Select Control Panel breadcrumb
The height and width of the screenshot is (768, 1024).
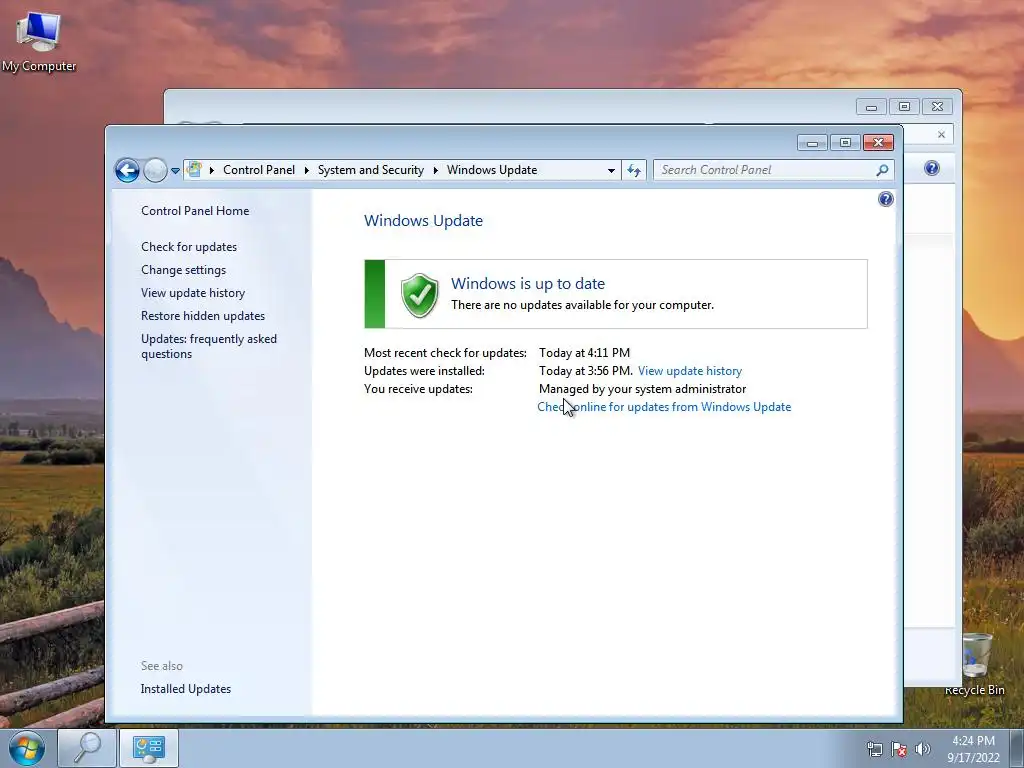pos(259,170)
